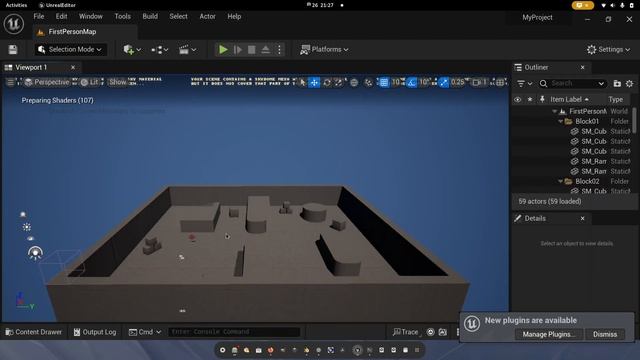
Task: Open the Select menu
Action: coord(178,16)
